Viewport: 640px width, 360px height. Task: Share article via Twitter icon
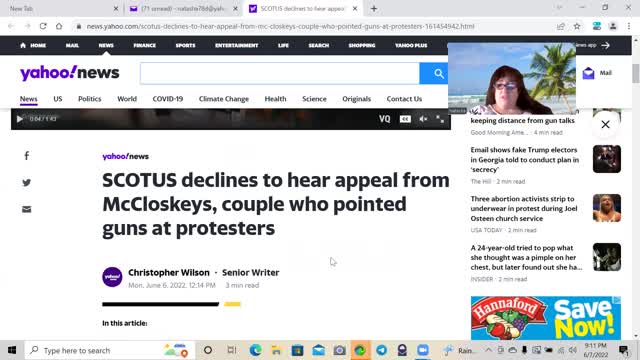coord(27,182)
